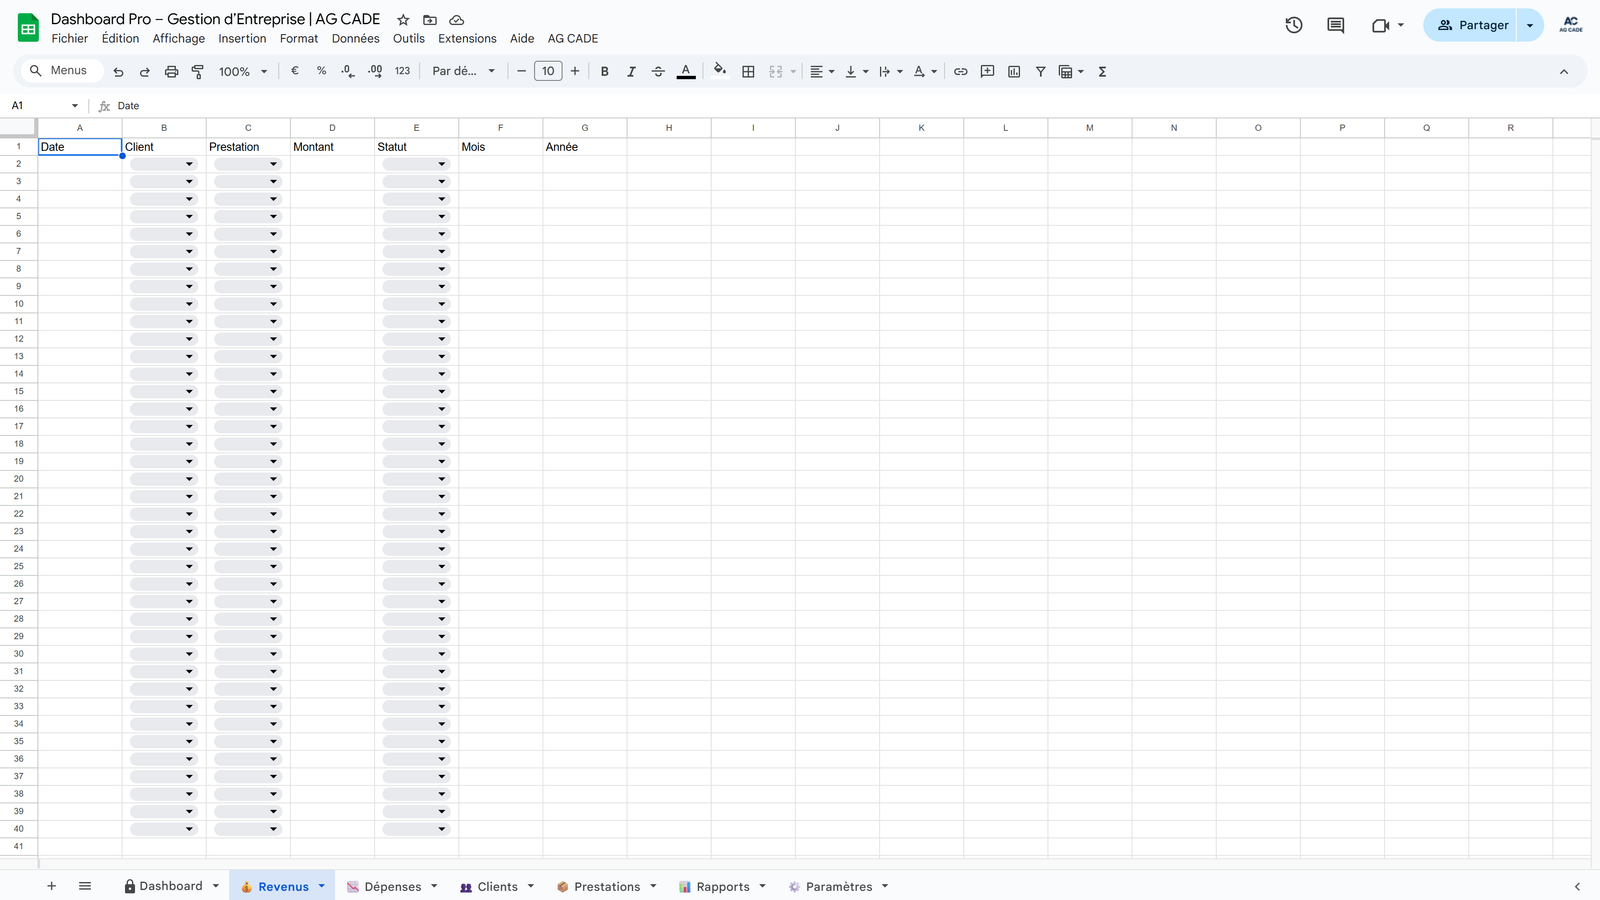Toggle italic formatting
This screenshot has width=1600, height=900.
[631, 72]
